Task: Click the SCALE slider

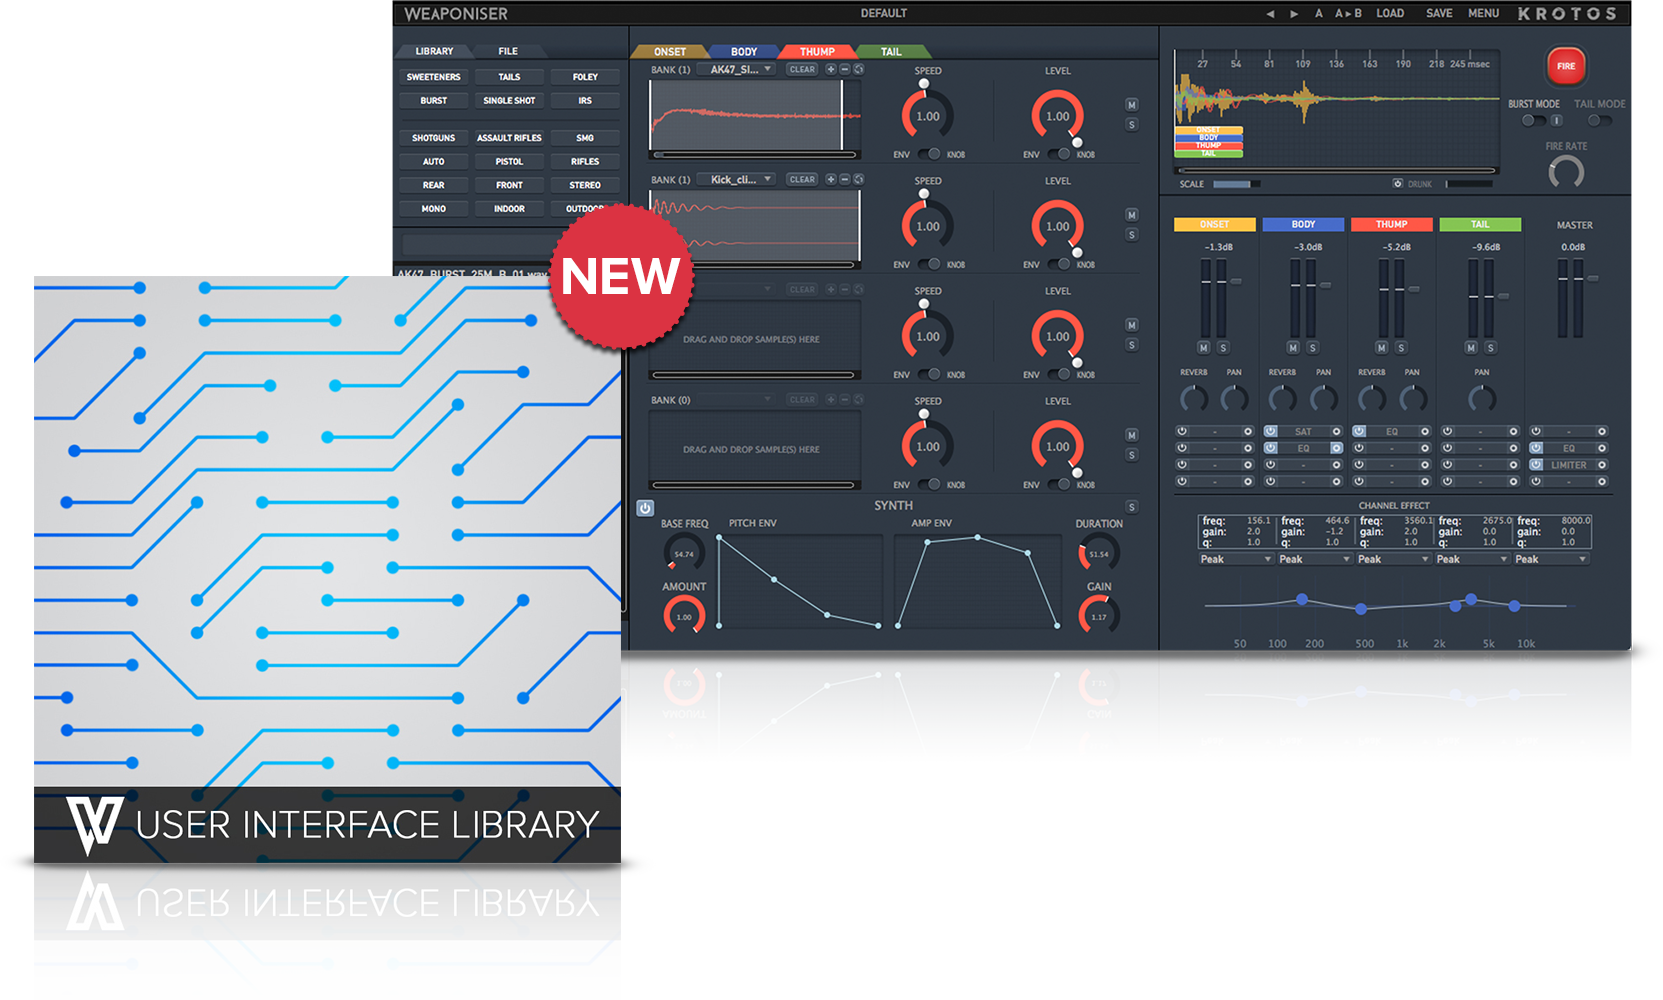Action: pyautogui.click(x=1234, y=184)
